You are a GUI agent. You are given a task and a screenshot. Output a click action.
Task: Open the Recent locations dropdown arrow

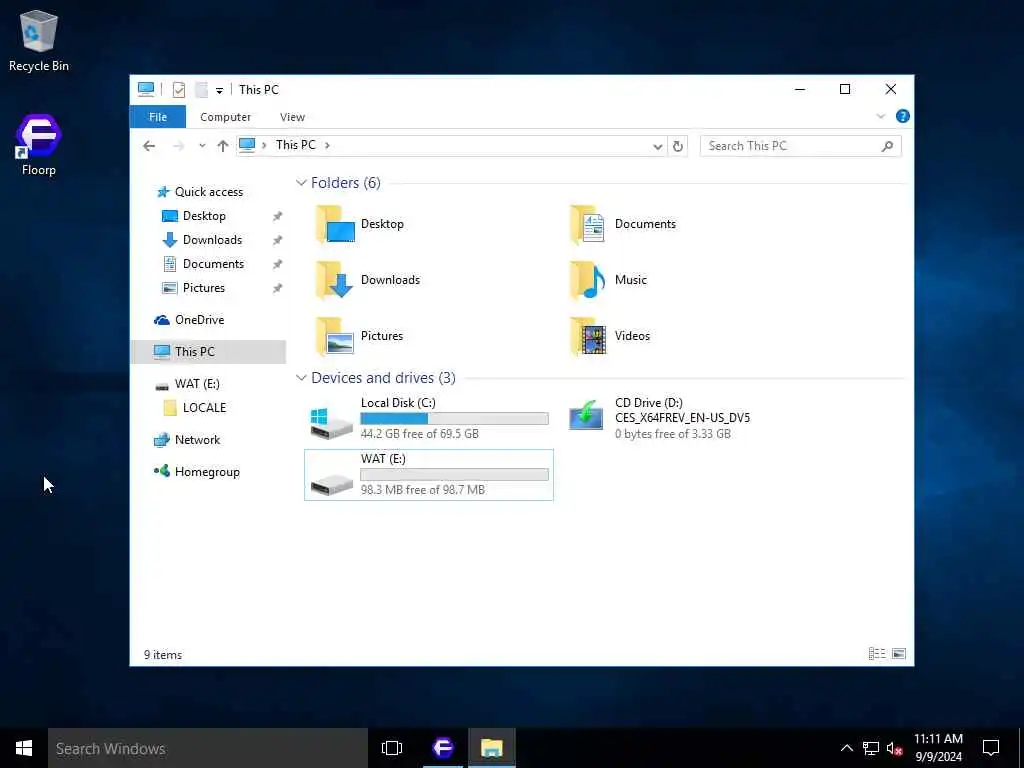[x=202, y=146]
